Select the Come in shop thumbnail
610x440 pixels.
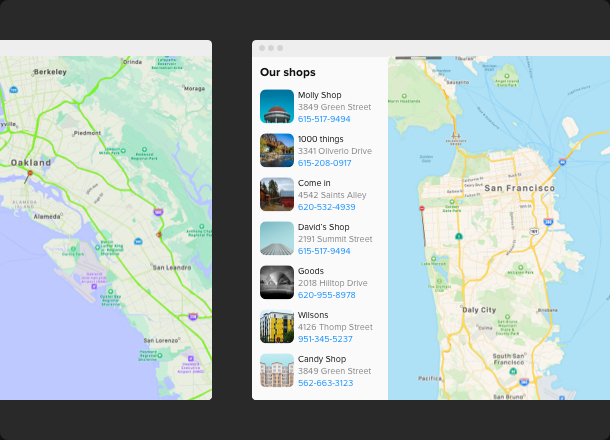277,194
